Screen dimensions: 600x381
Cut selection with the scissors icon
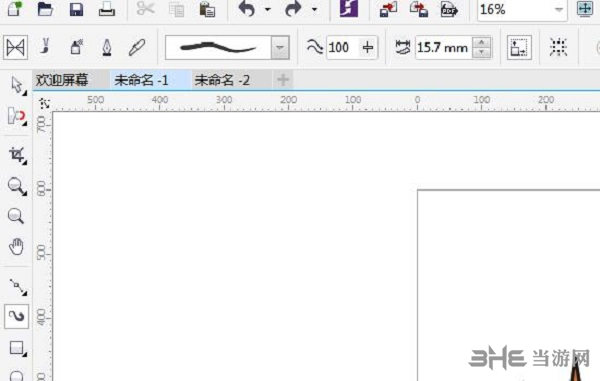tap(145, 8)
